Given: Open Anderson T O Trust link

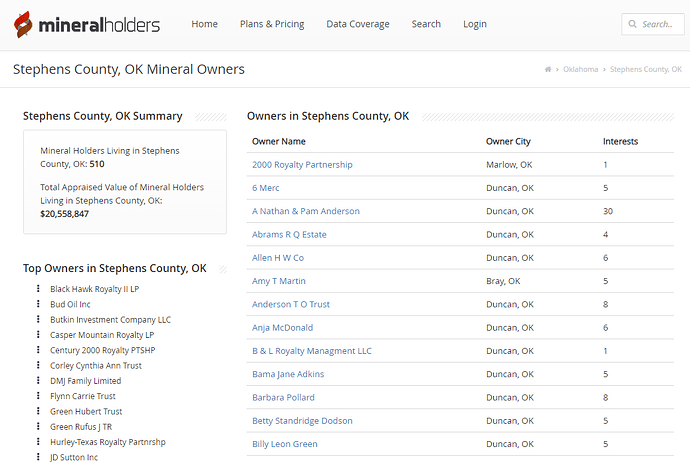Looking at the screenshot, I should click(x=291, y=304).
